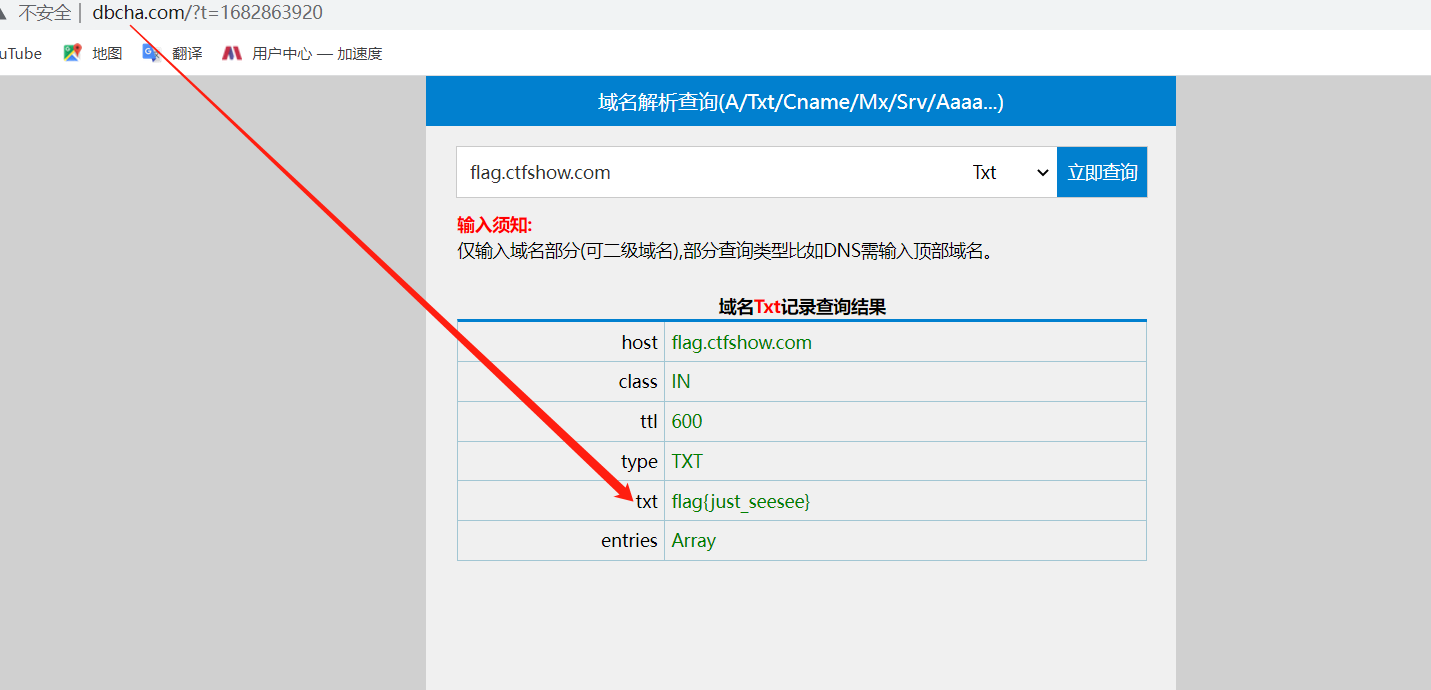Click the 域名解析查询 blue header title

point(800,102)
